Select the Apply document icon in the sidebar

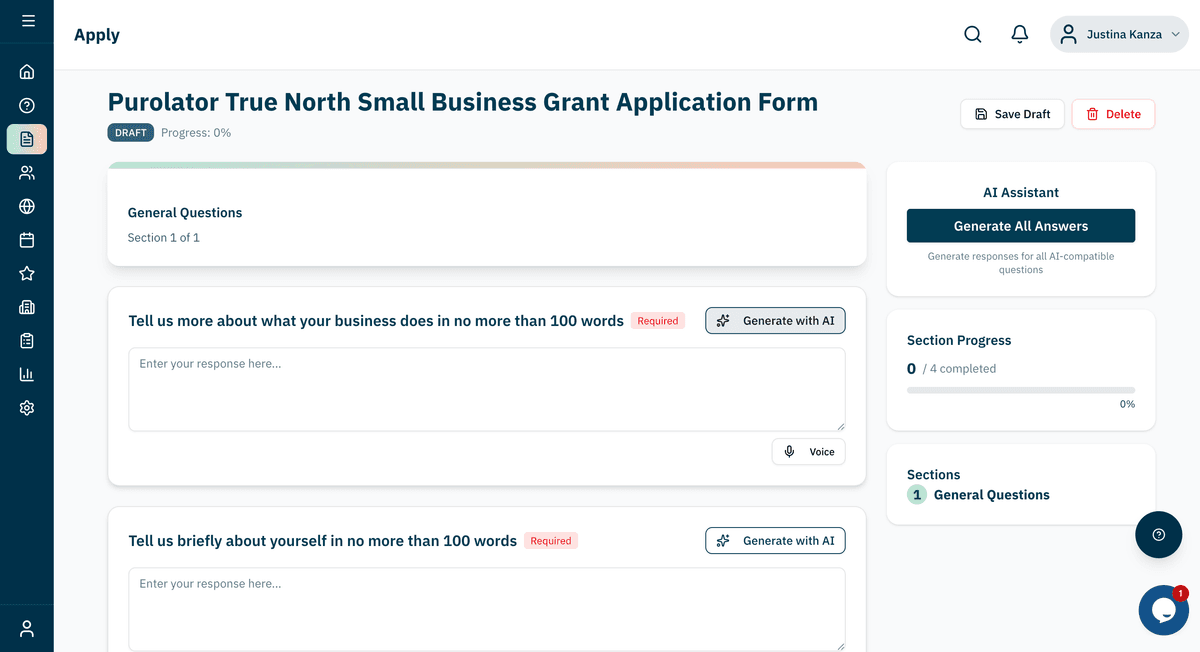(26, 139)
